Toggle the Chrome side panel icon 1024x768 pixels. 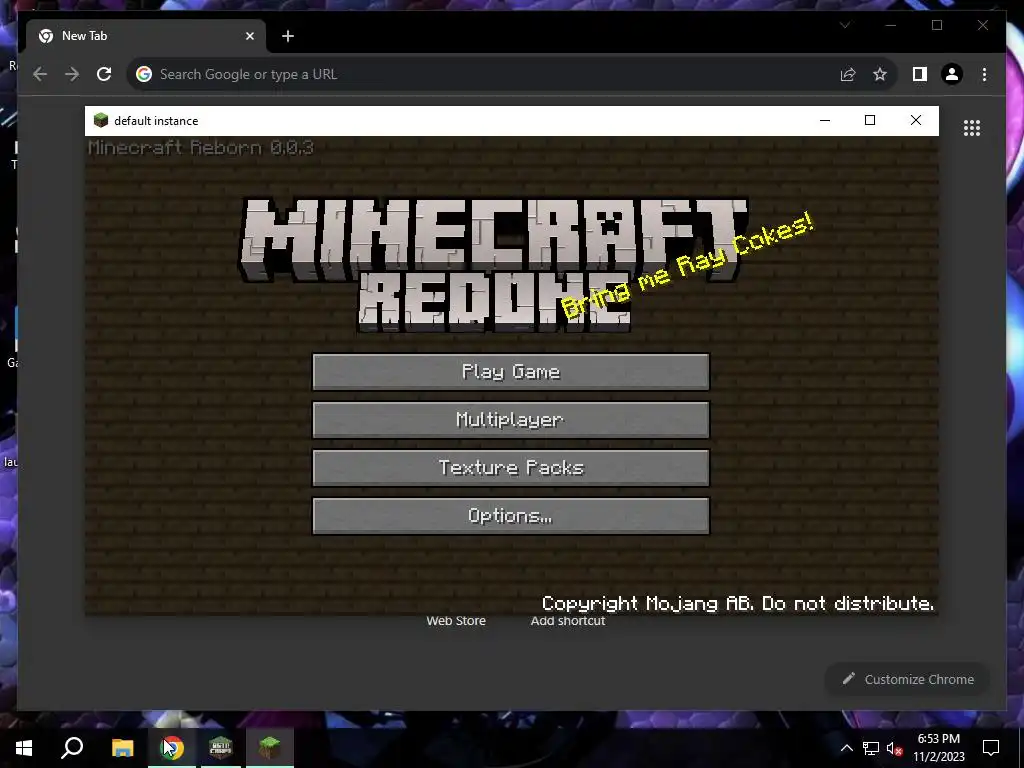tap(920, 74)
